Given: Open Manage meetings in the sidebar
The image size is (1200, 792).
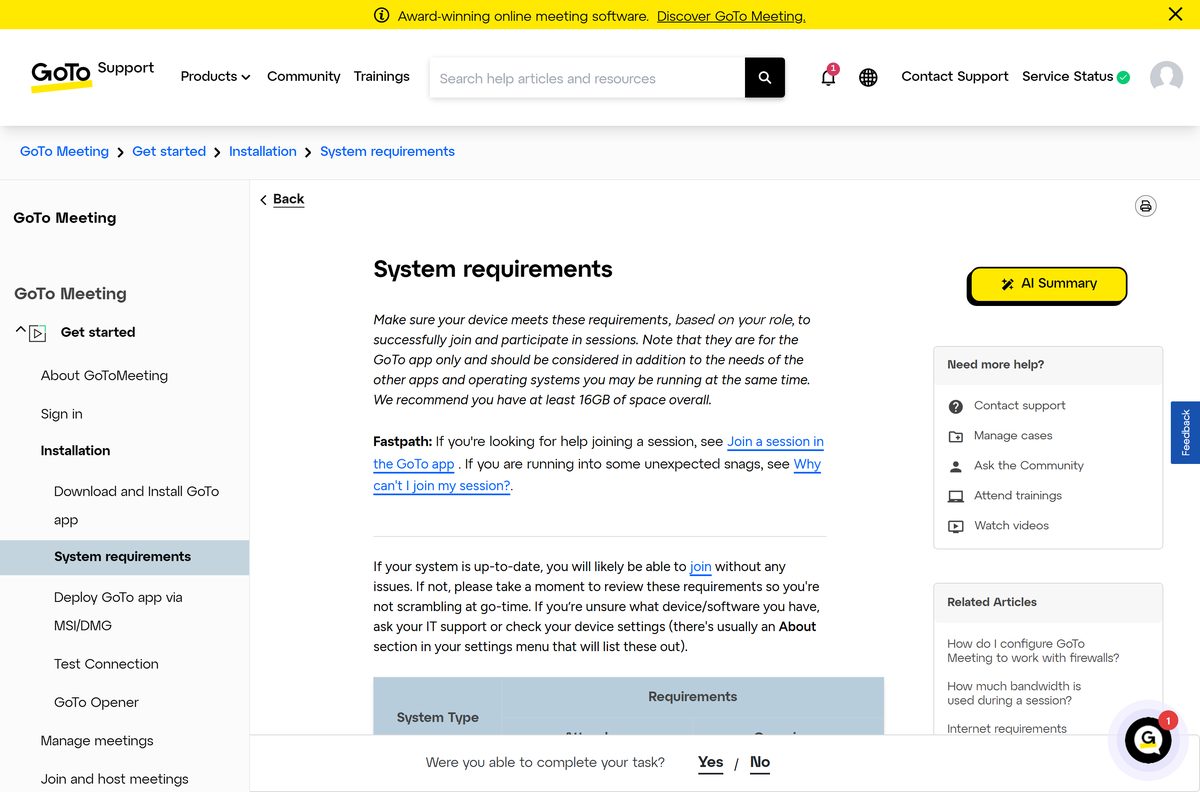Looking at the screenshot, I should click(x=97, y=741).
